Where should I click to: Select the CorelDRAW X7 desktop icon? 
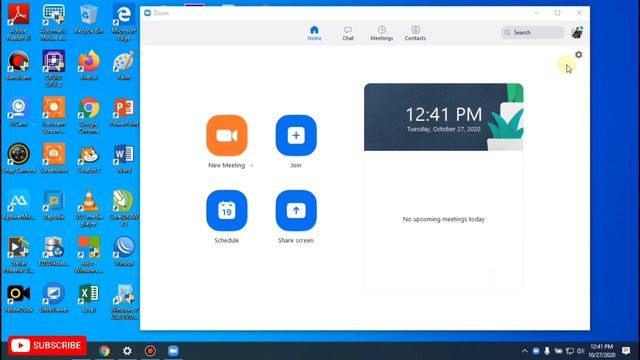pos(124,208)
